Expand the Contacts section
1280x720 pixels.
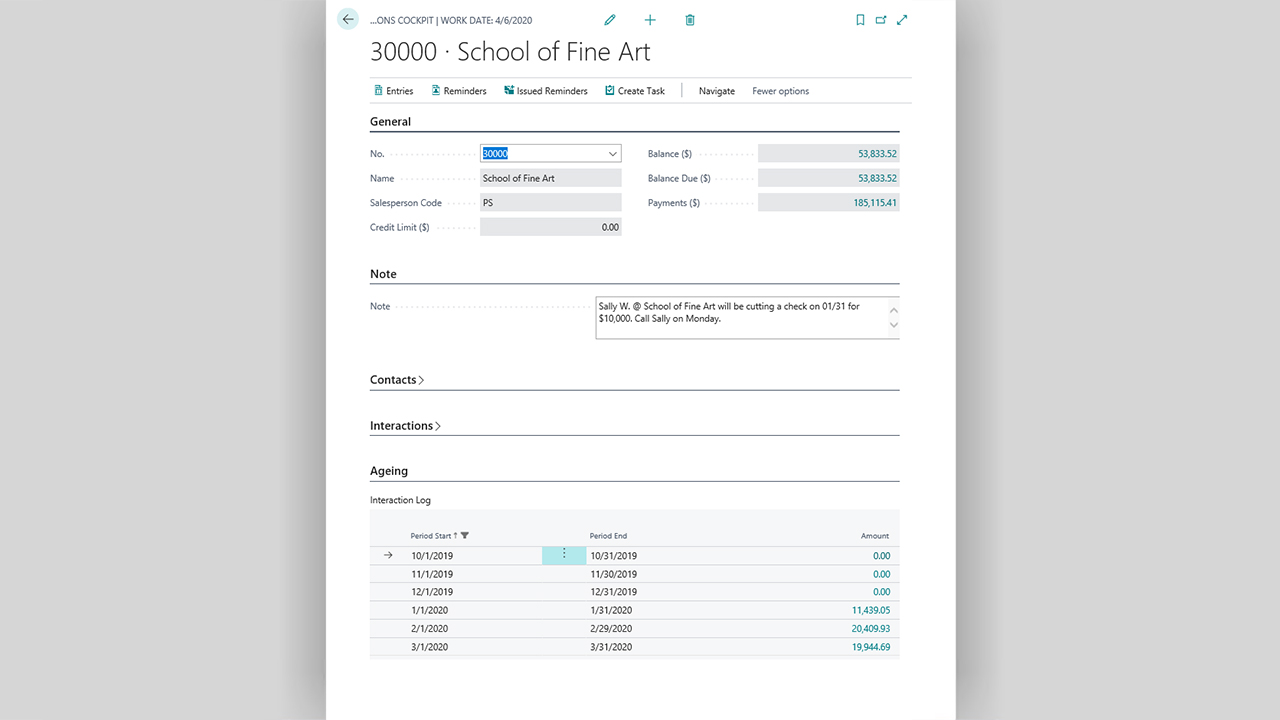397,380
